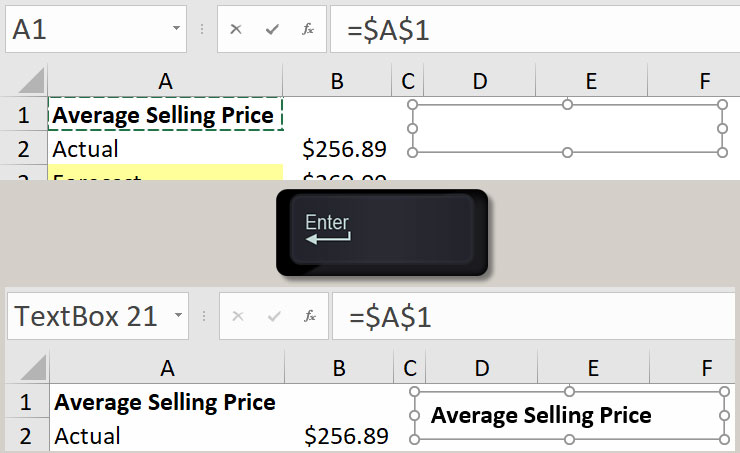
Task: Select column B header in upper sheet
Action: click(x=337, y=81)
